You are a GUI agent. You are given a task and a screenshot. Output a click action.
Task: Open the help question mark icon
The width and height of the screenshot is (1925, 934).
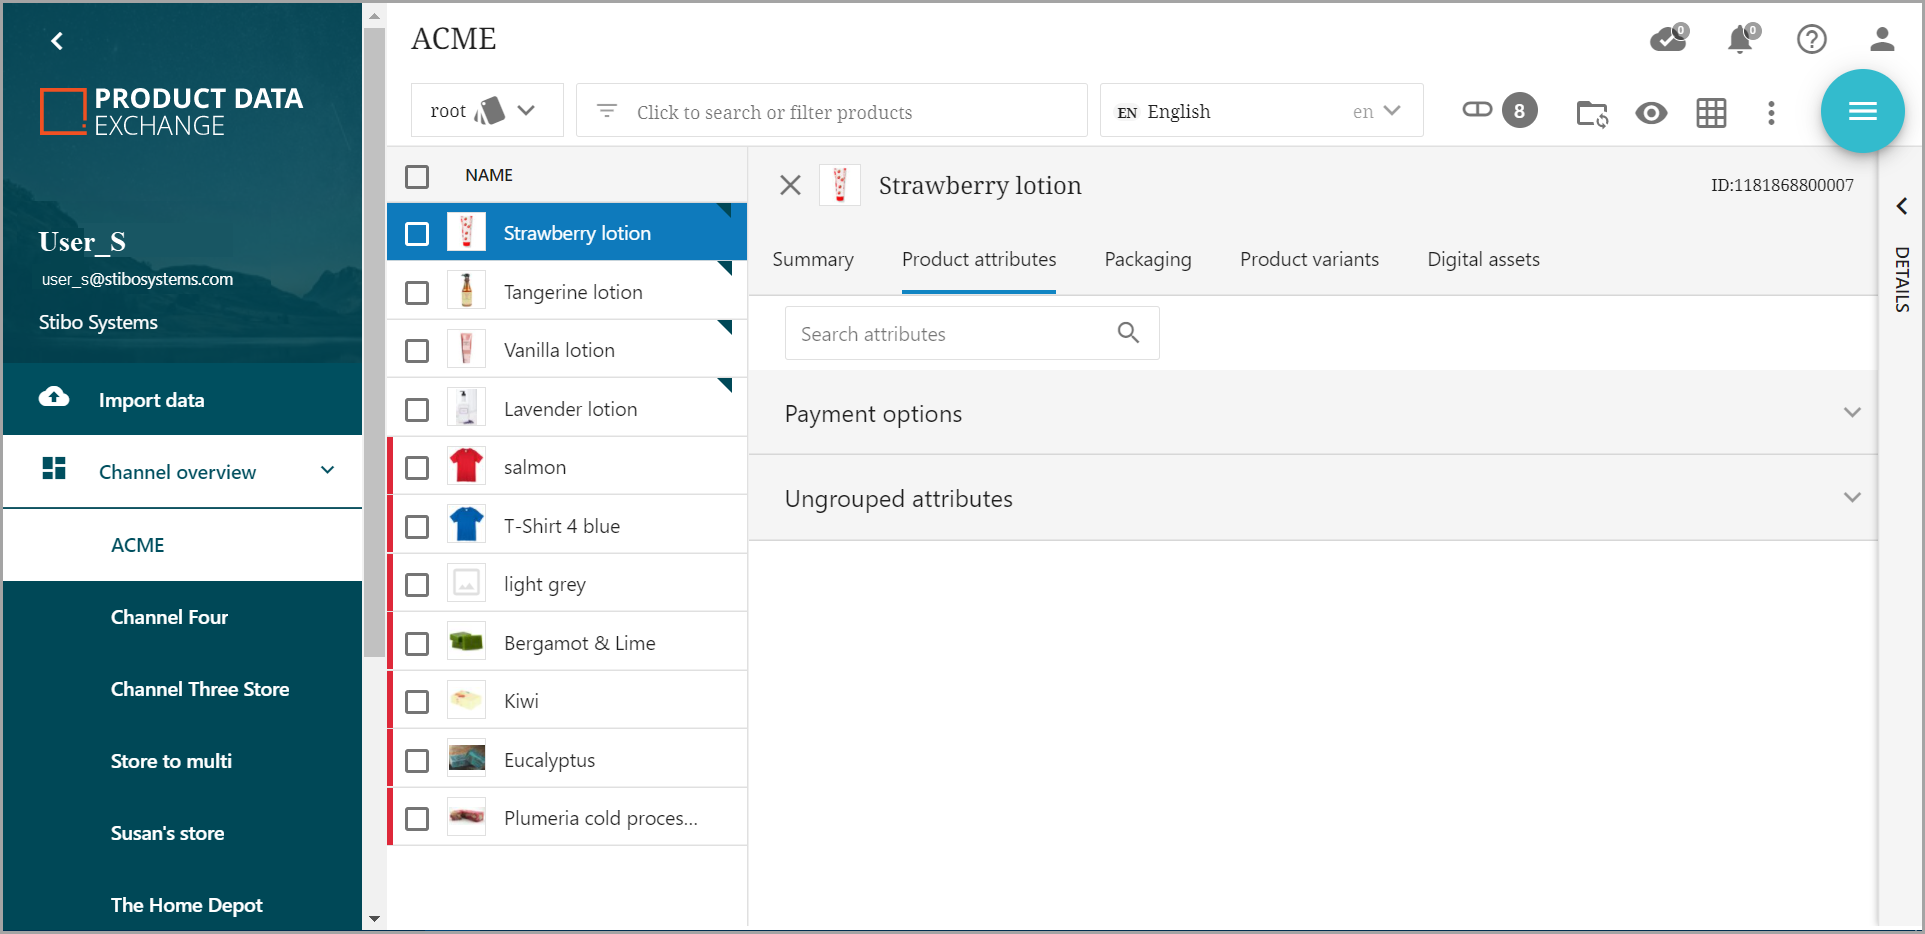coord(1811,39)
